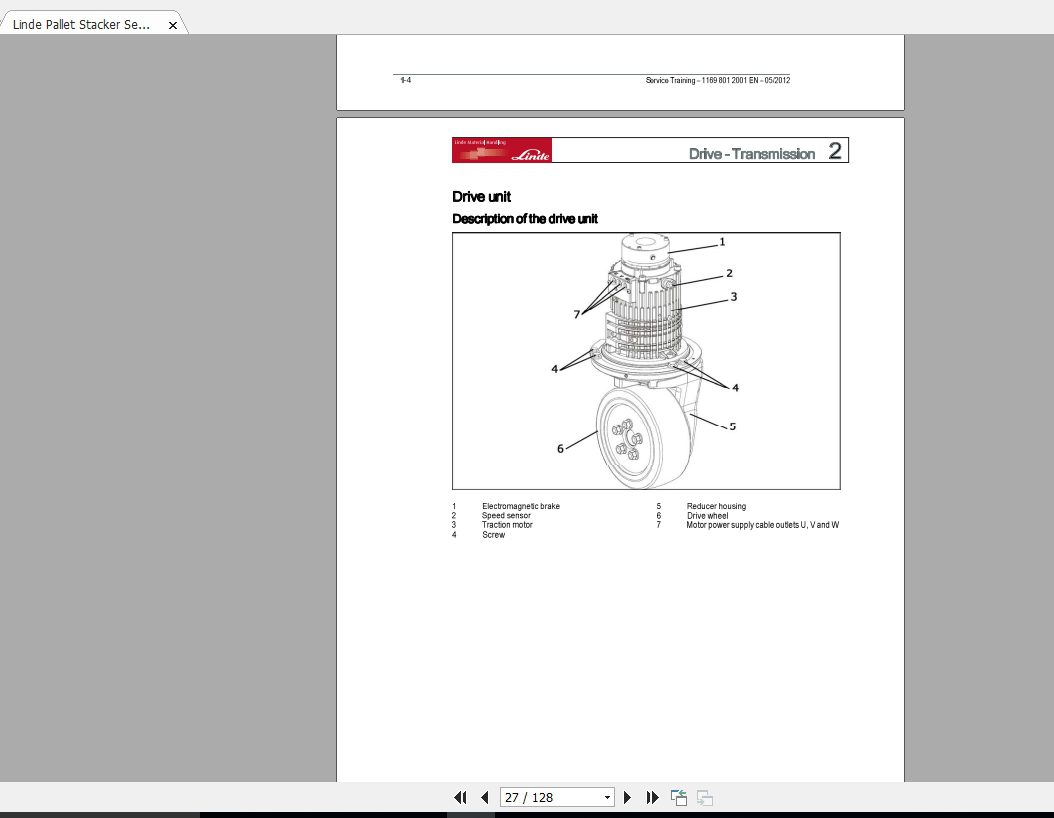Click the Description of the drive unit subheading
Screen dimensions: 1054x818
524,218
